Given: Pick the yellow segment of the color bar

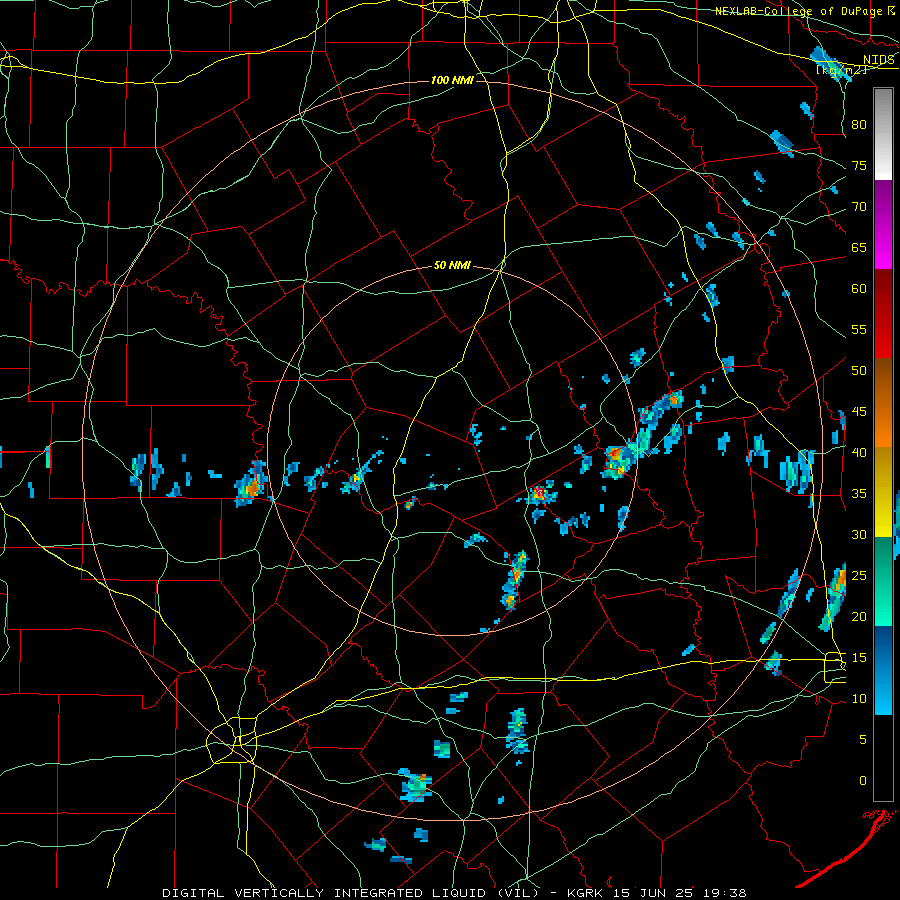Looking at the screenshot, I should coord(883,492).
